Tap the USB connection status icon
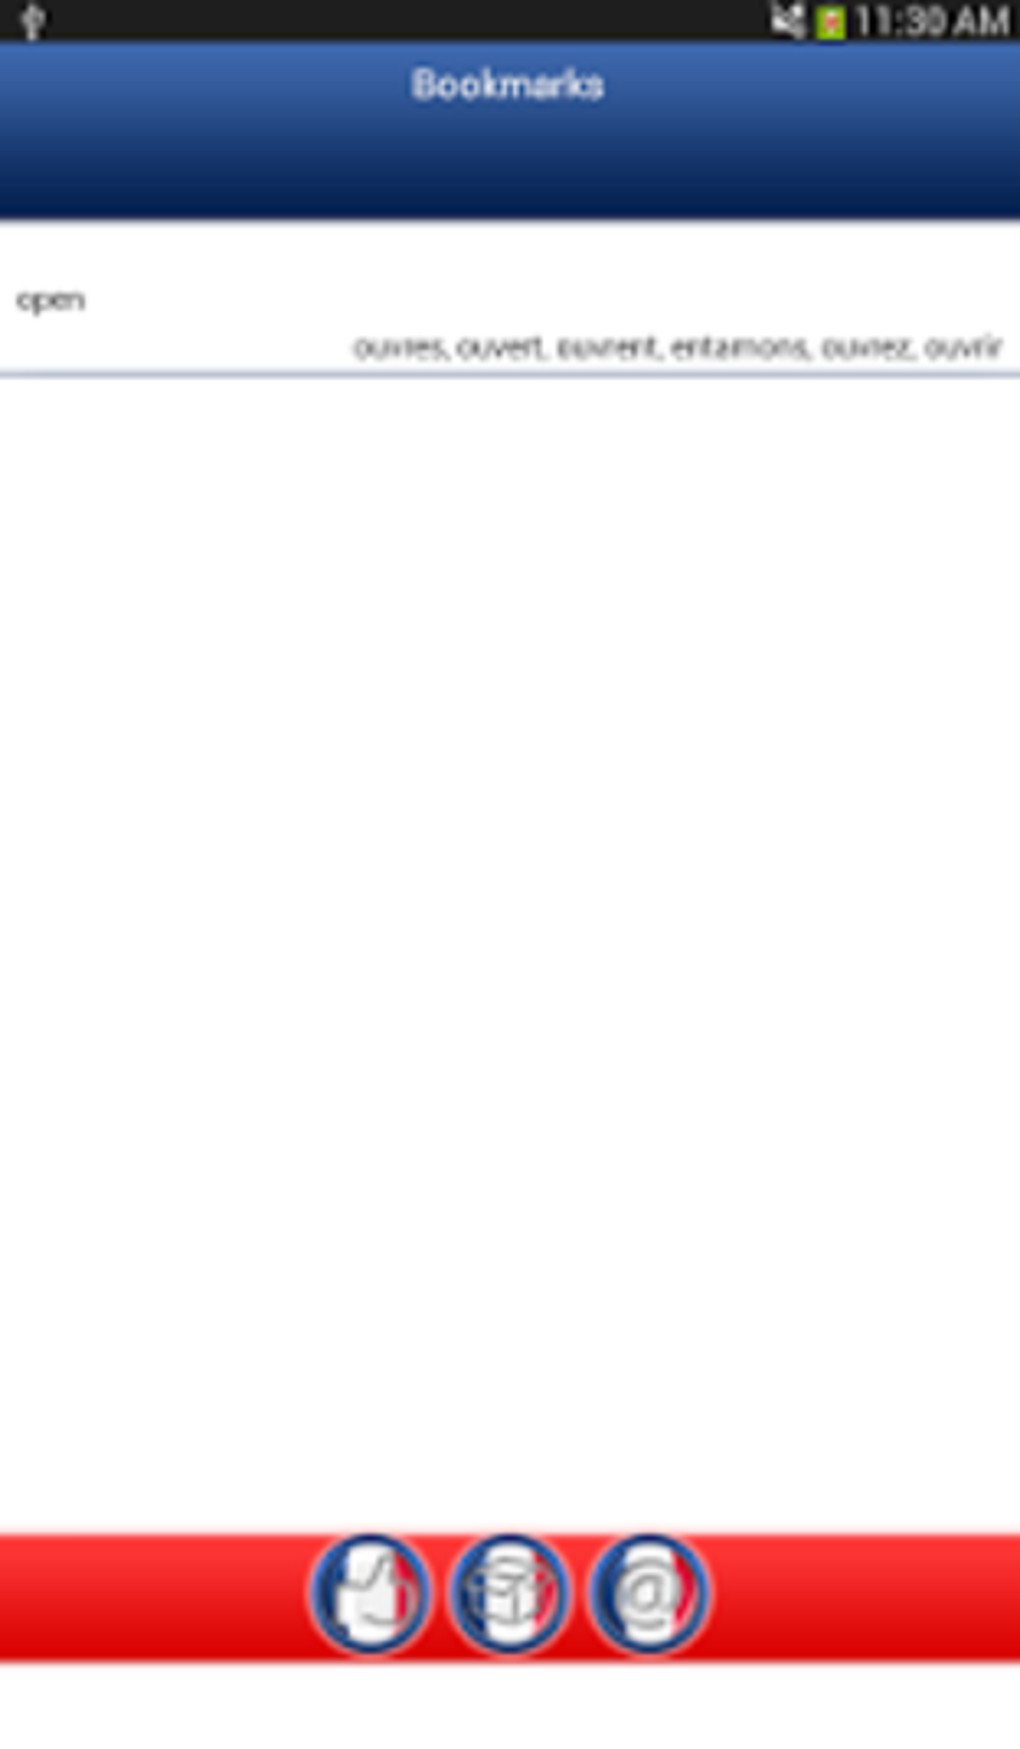This screenshot has width=1020, height=1749. click(32, 21)
